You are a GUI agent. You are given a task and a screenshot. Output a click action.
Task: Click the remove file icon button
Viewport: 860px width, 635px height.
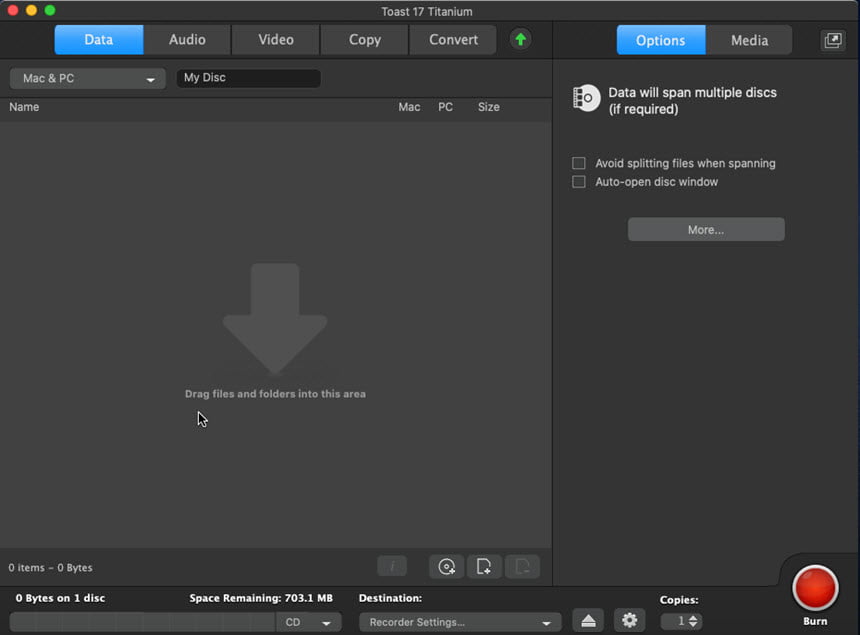coord(522,566)
